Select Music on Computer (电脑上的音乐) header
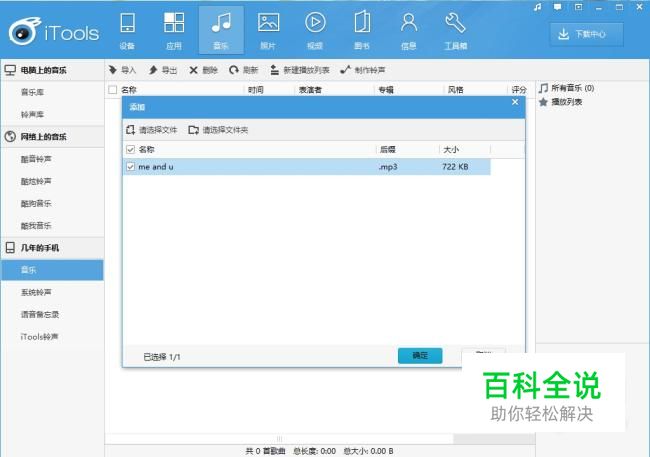 point(52,70)
